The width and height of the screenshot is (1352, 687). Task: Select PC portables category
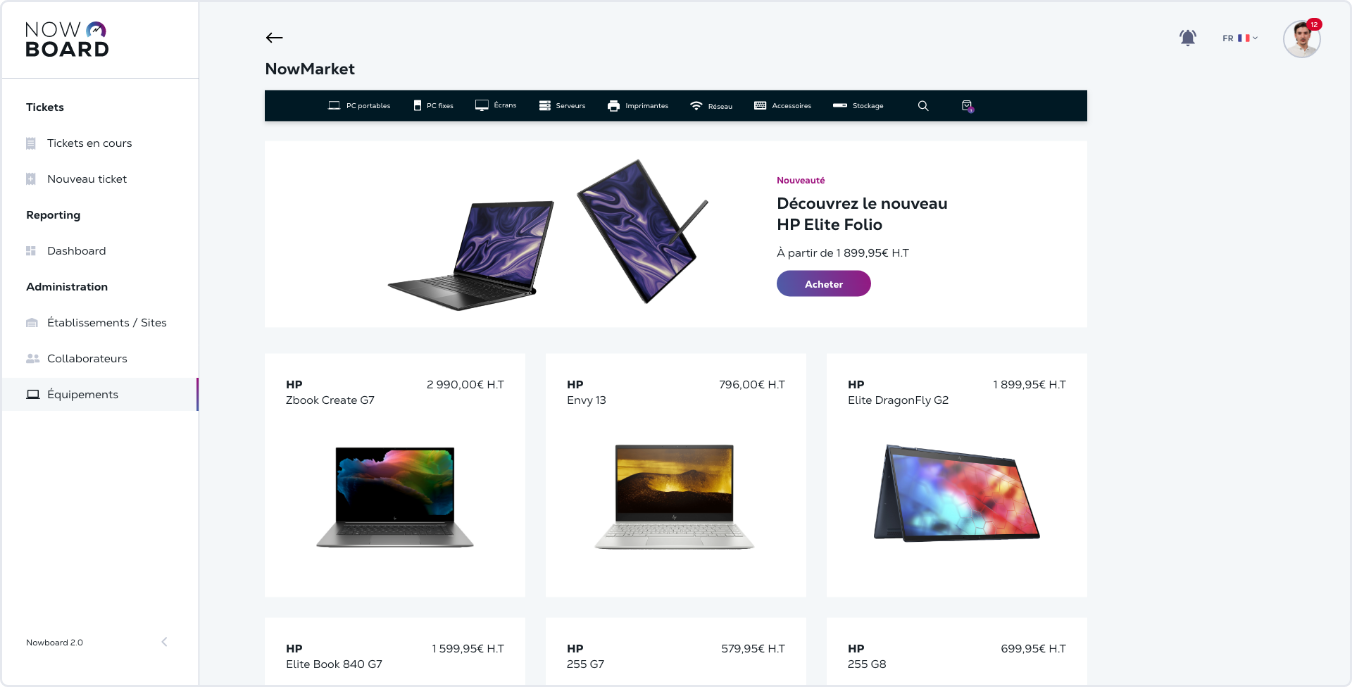click(359, 106)
